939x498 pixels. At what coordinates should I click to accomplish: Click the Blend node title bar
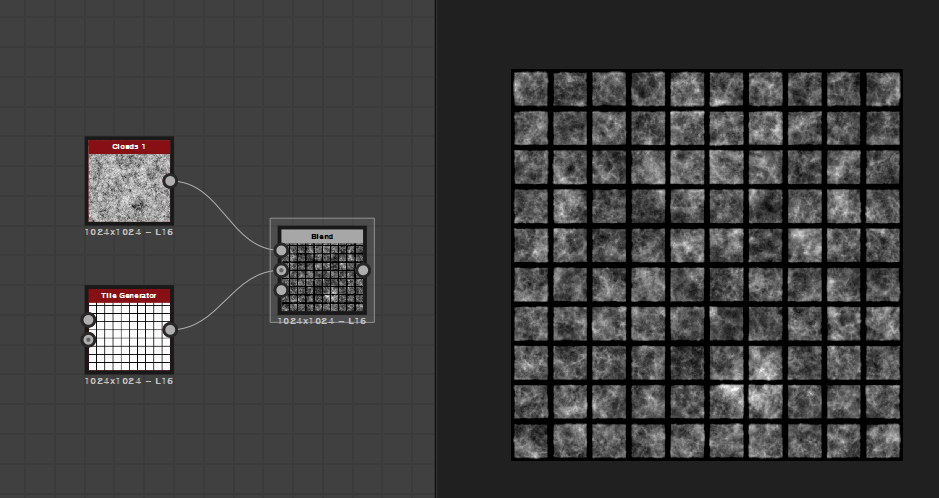(x=322, y=236)
